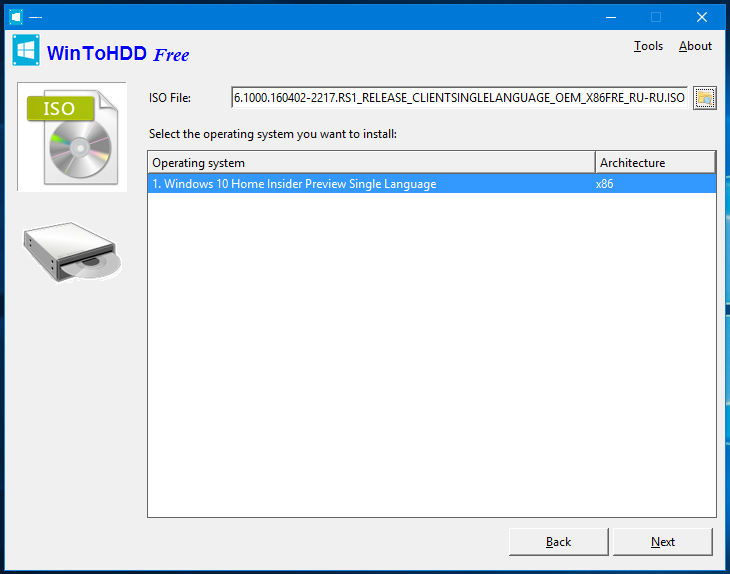Close the WinToHDD window
This screenshot has height=574, width=730.
click(x=702, y=17)
